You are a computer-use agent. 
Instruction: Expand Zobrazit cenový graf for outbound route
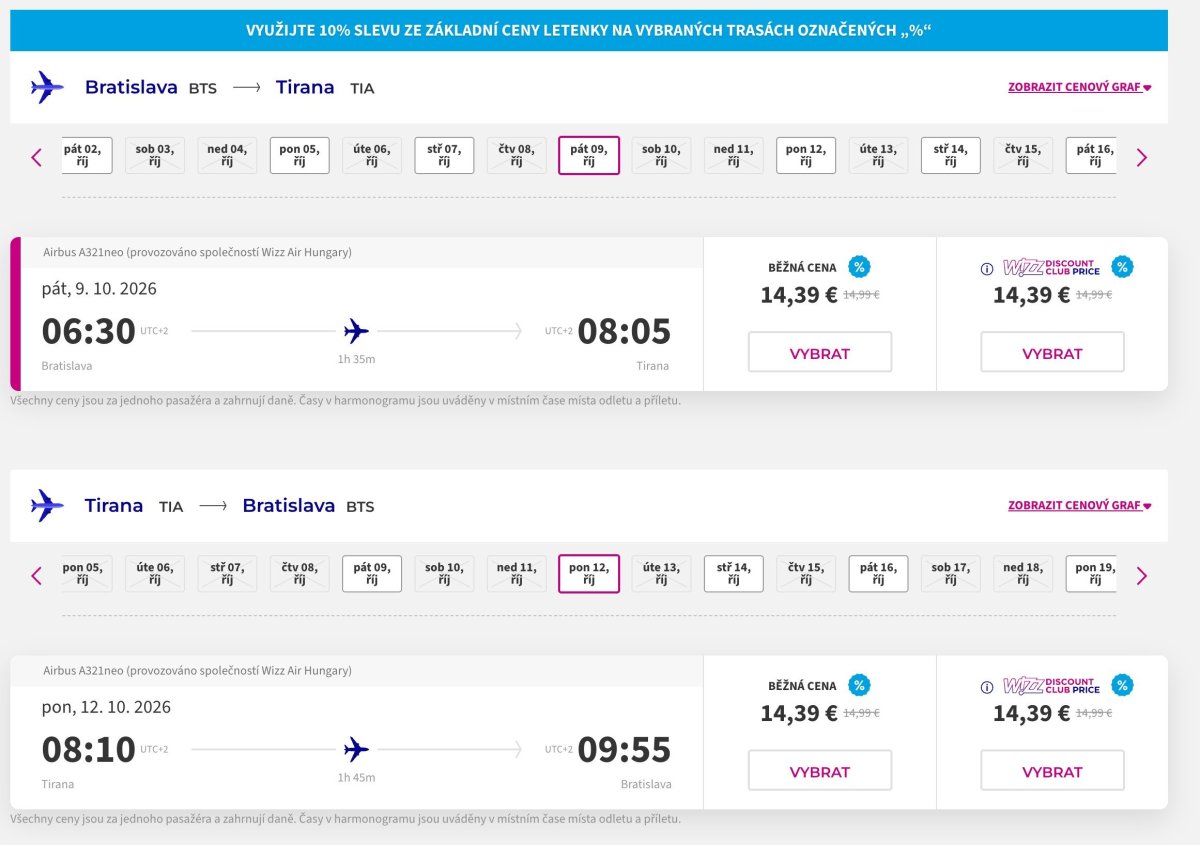coord(1080,87)
